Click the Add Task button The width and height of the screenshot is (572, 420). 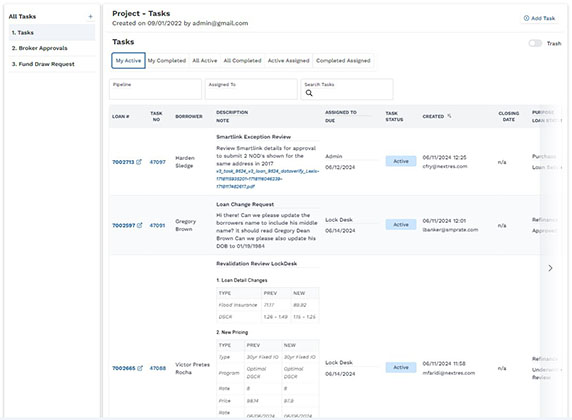coord(539,18)
